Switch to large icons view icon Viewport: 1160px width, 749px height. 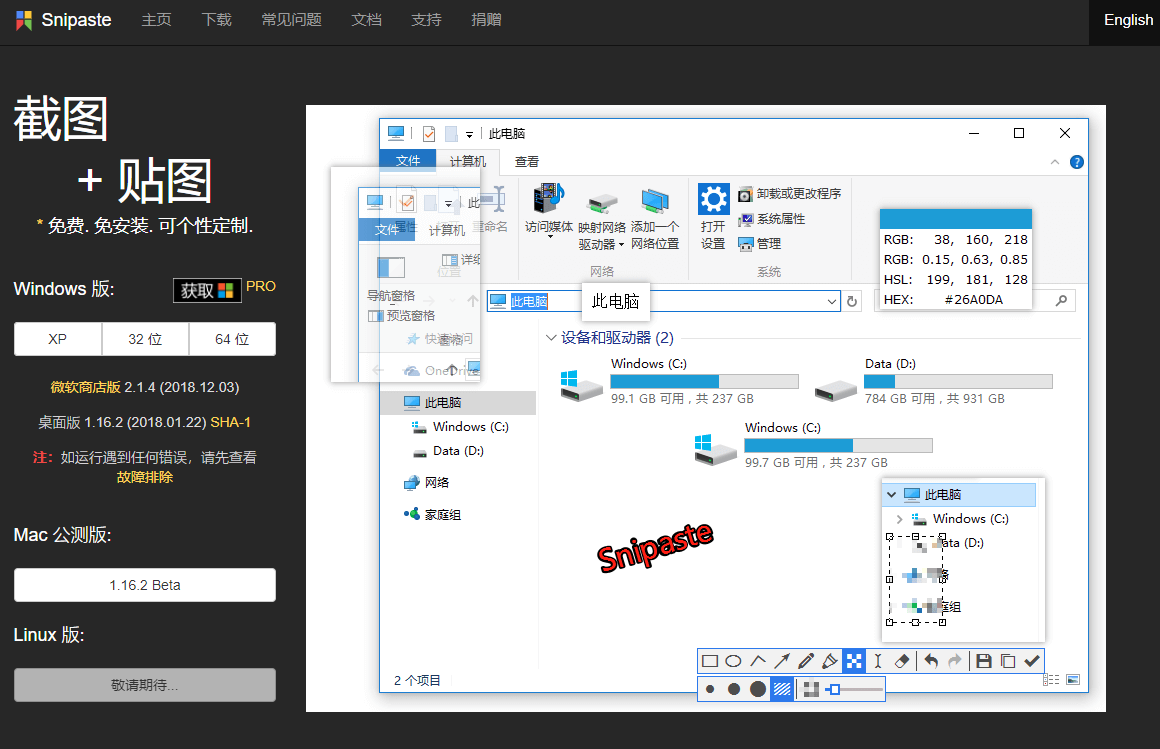(x=1073, y=679)
